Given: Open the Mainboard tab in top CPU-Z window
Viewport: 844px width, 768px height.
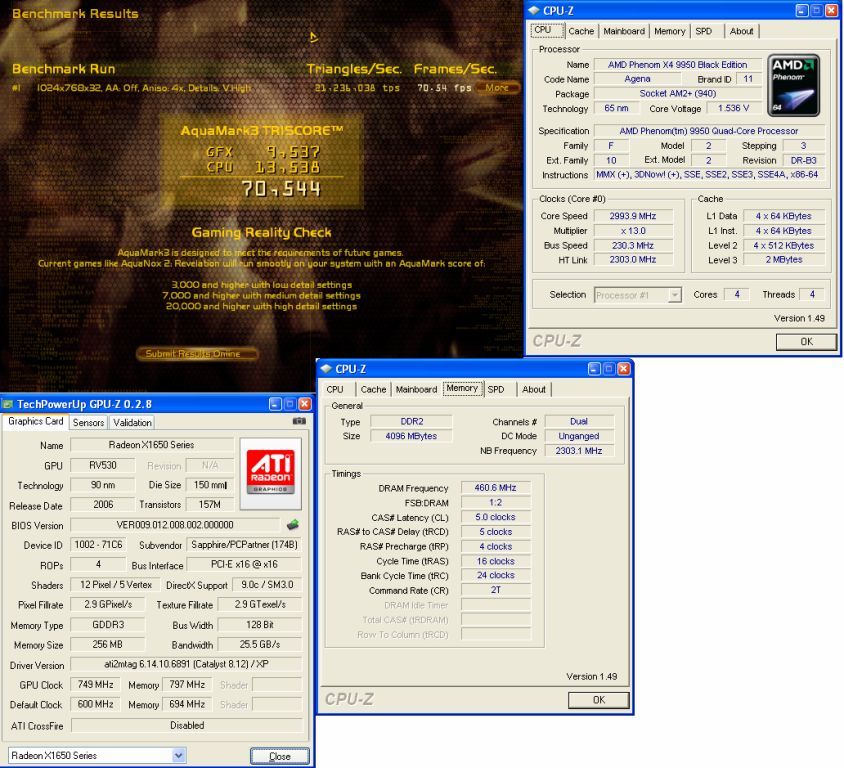Looking at the screenshot, I should tap(624, 31).
